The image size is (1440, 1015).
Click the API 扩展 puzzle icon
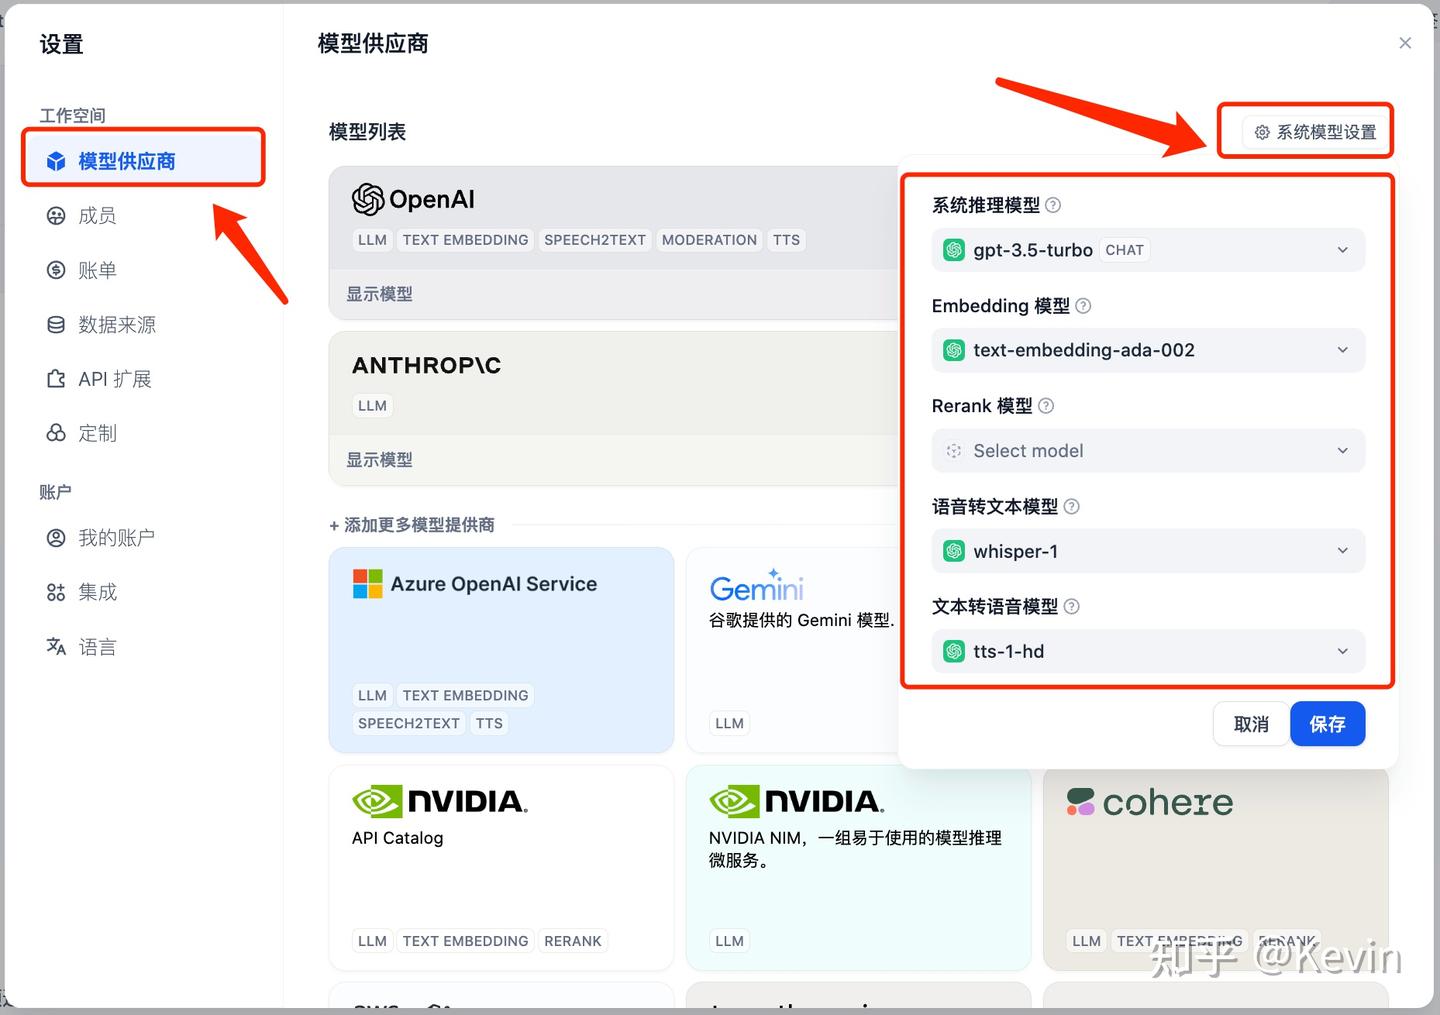[56, 379]
